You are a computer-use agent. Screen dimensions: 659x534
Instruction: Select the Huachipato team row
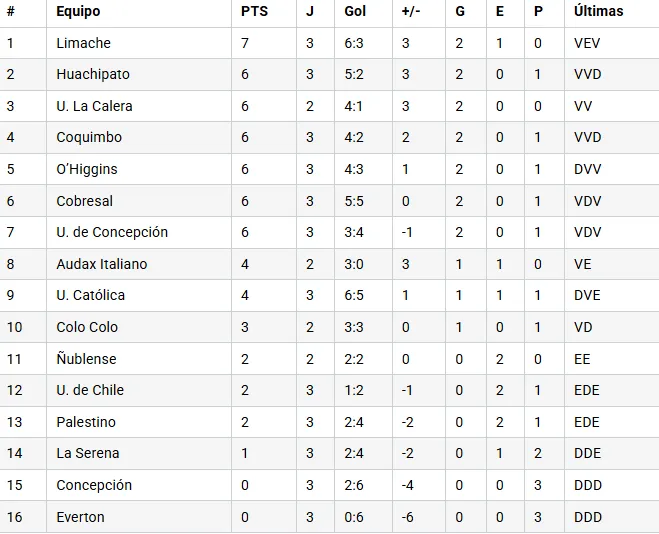point(93,74)
